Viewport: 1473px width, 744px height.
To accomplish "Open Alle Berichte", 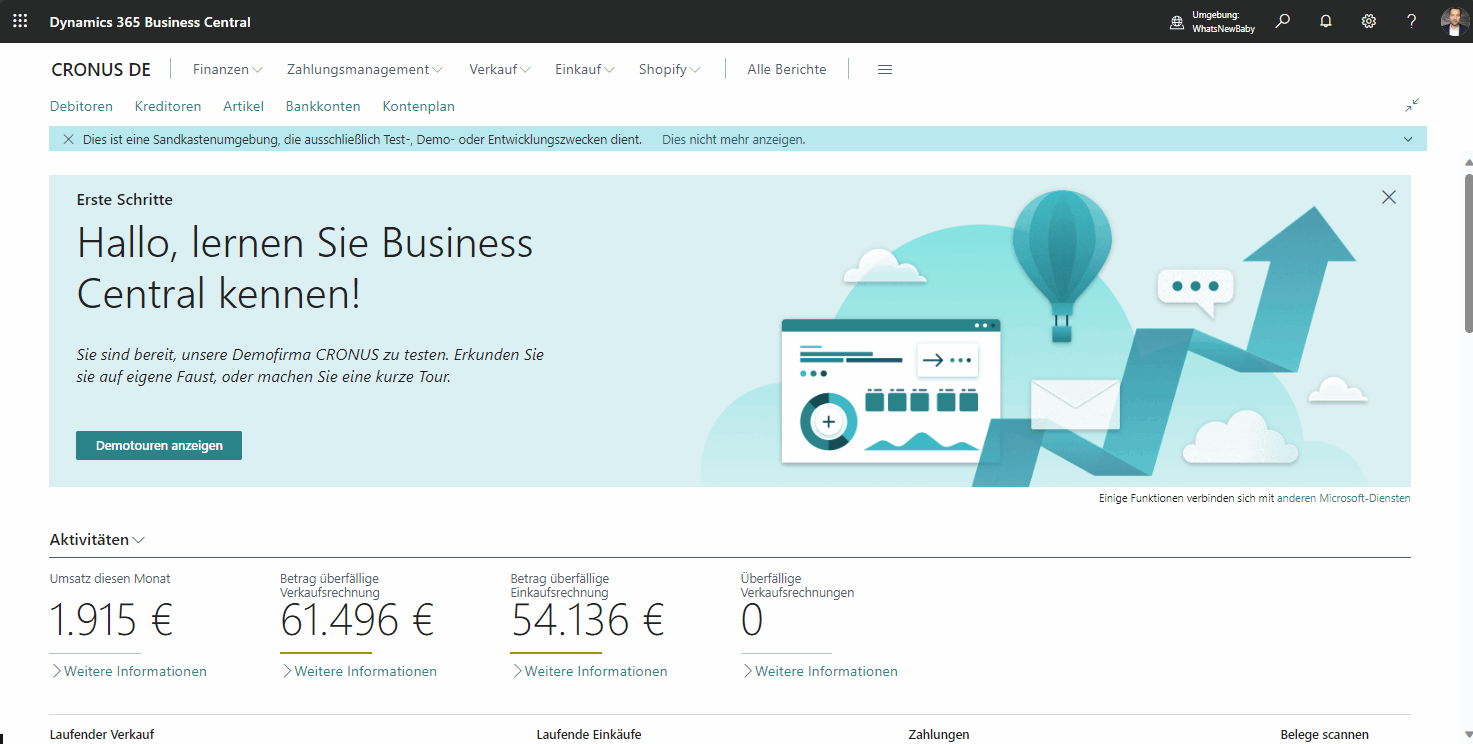I will (x=787, y=69).
